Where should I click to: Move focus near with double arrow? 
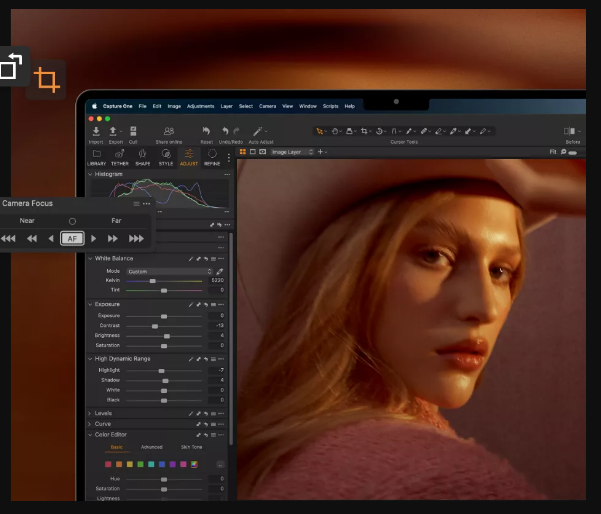tap(32, 238)
